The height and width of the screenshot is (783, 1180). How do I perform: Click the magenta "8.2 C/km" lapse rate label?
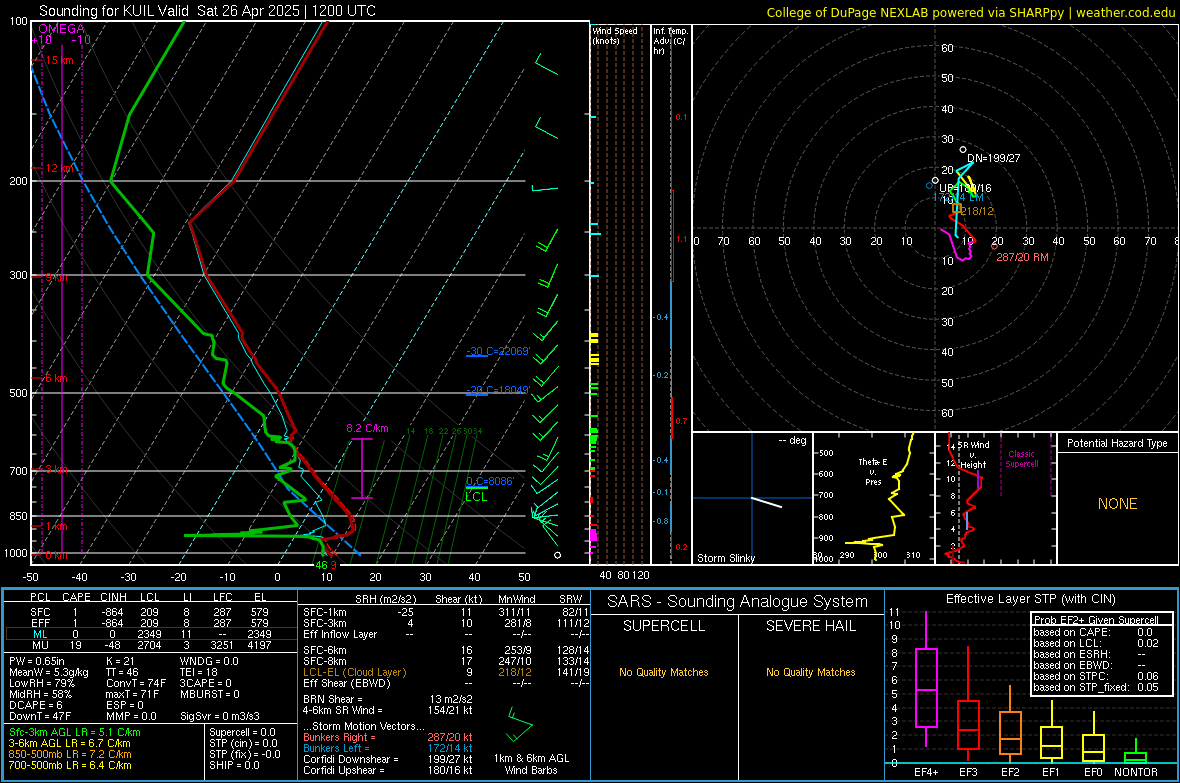pos(367,428)
